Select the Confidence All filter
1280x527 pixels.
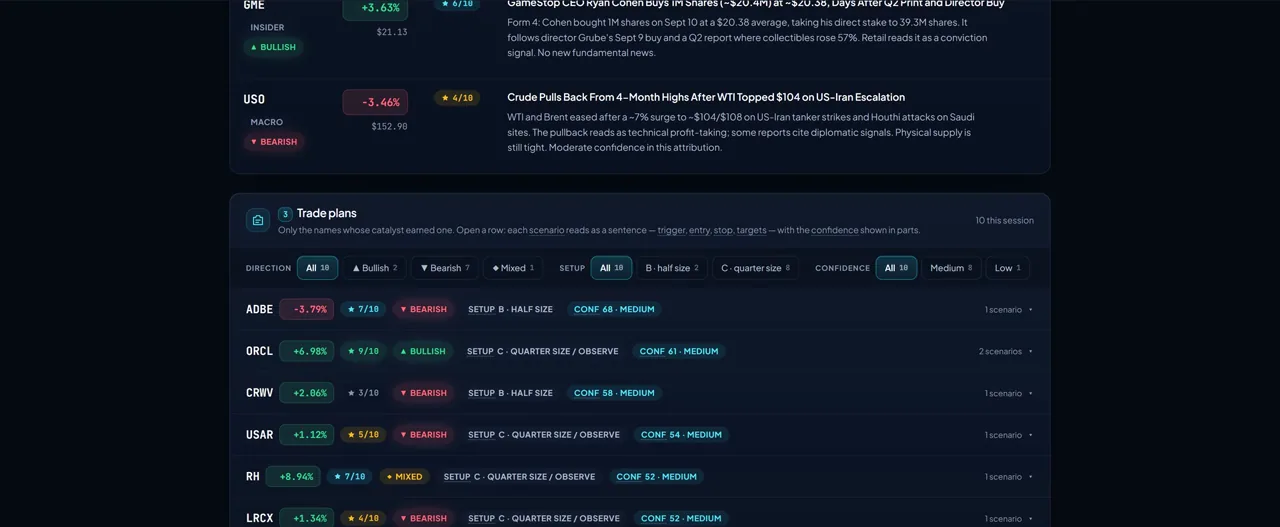click(x=896, y=268)
